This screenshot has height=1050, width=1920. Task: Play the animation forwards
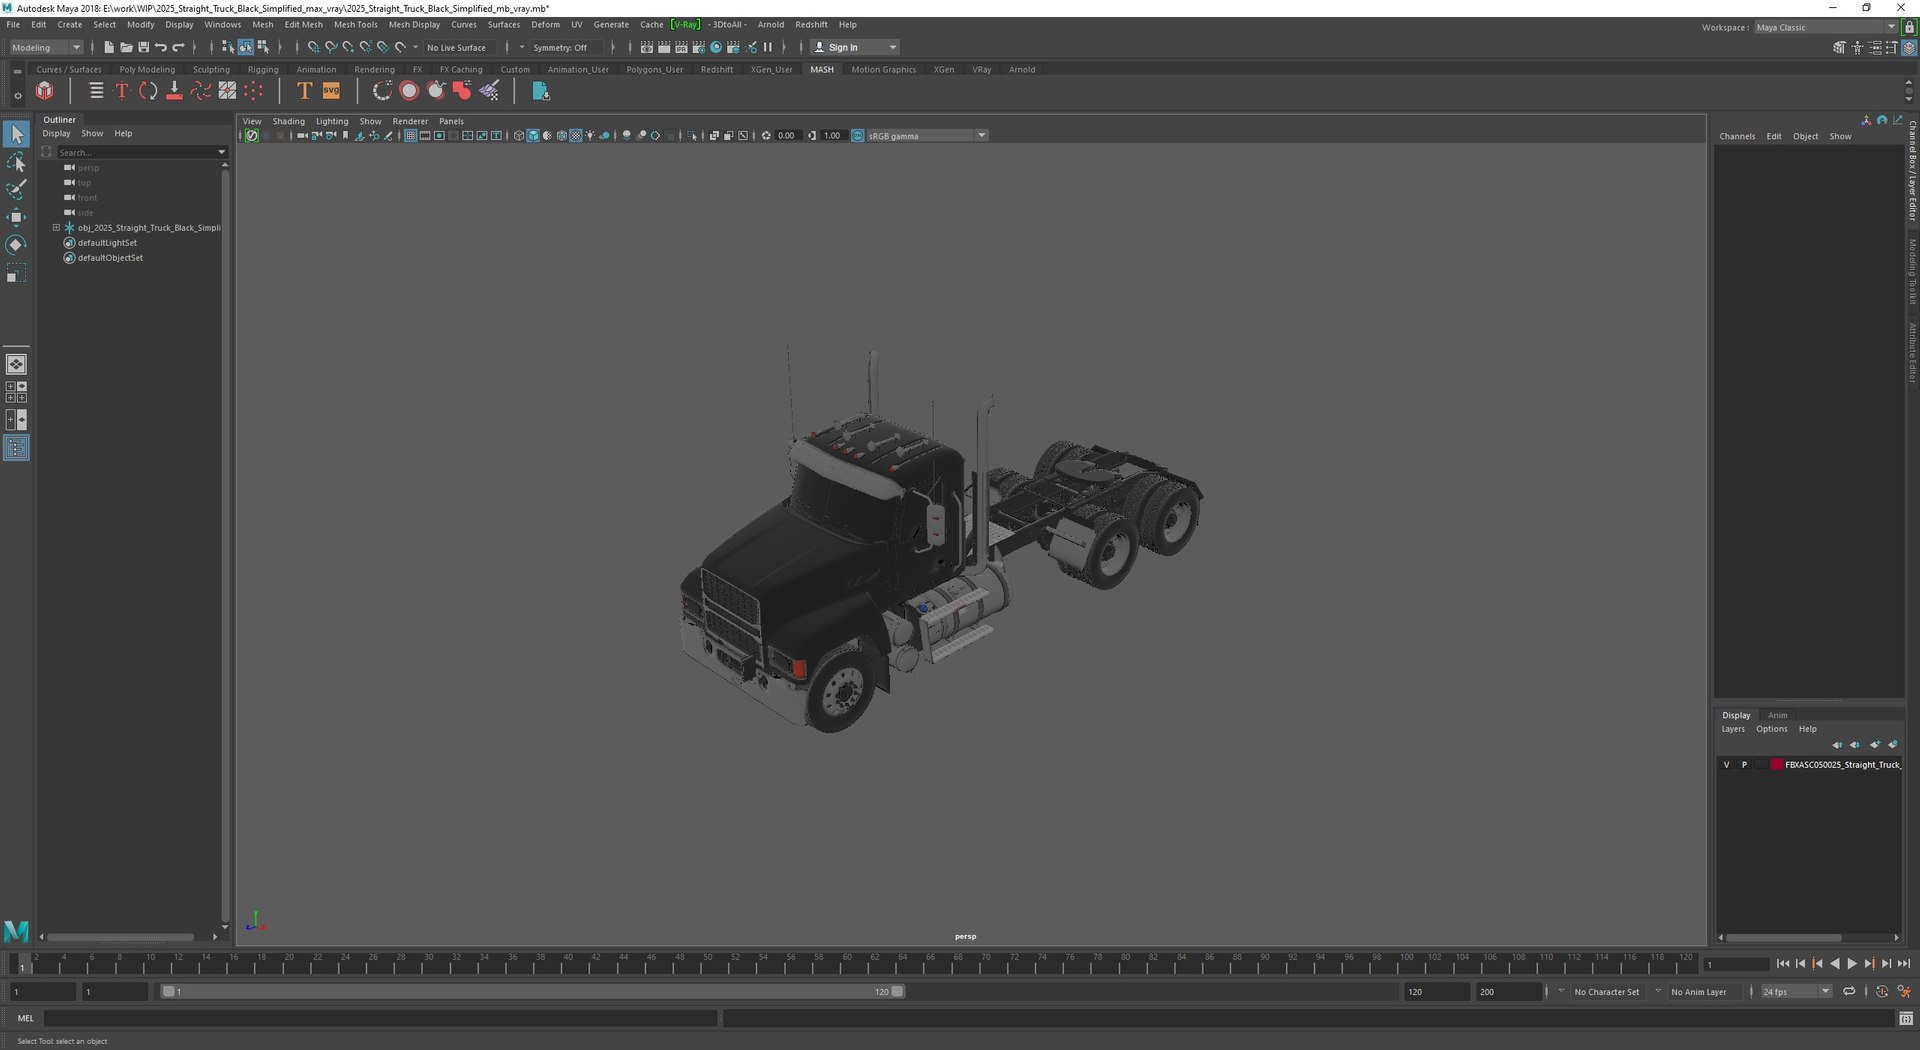(1852, 964)
